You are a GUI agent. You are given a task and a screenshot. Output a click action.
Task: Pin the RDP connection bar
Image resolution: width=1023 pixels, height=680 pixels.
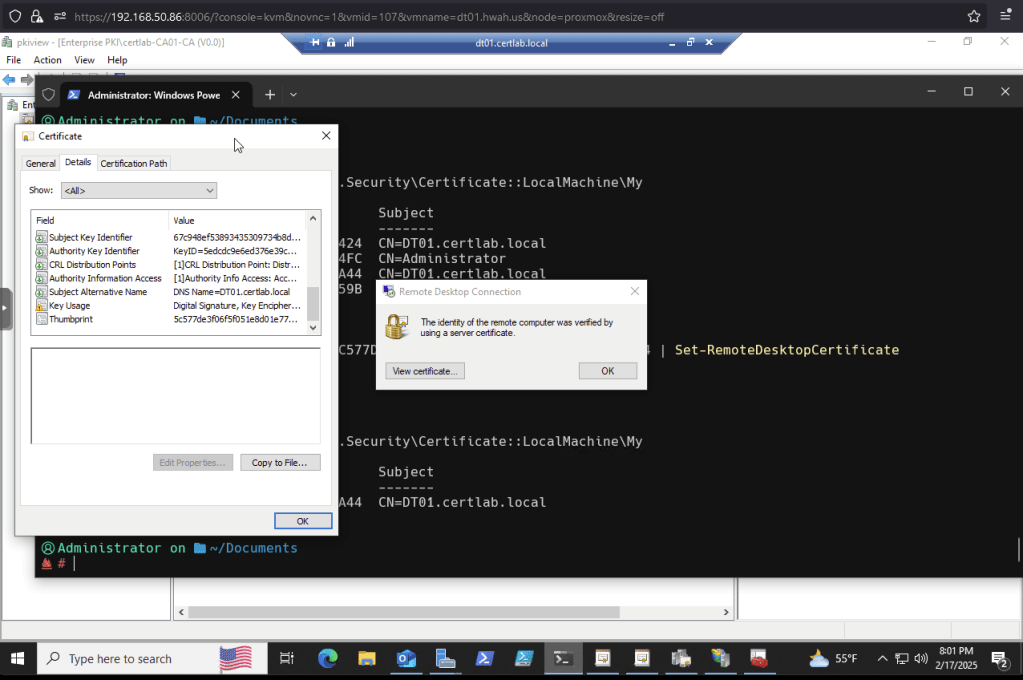point(315,43)
